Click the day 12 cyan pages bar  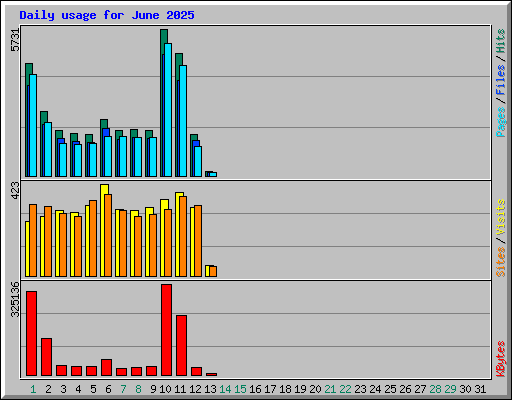[198, 161]
